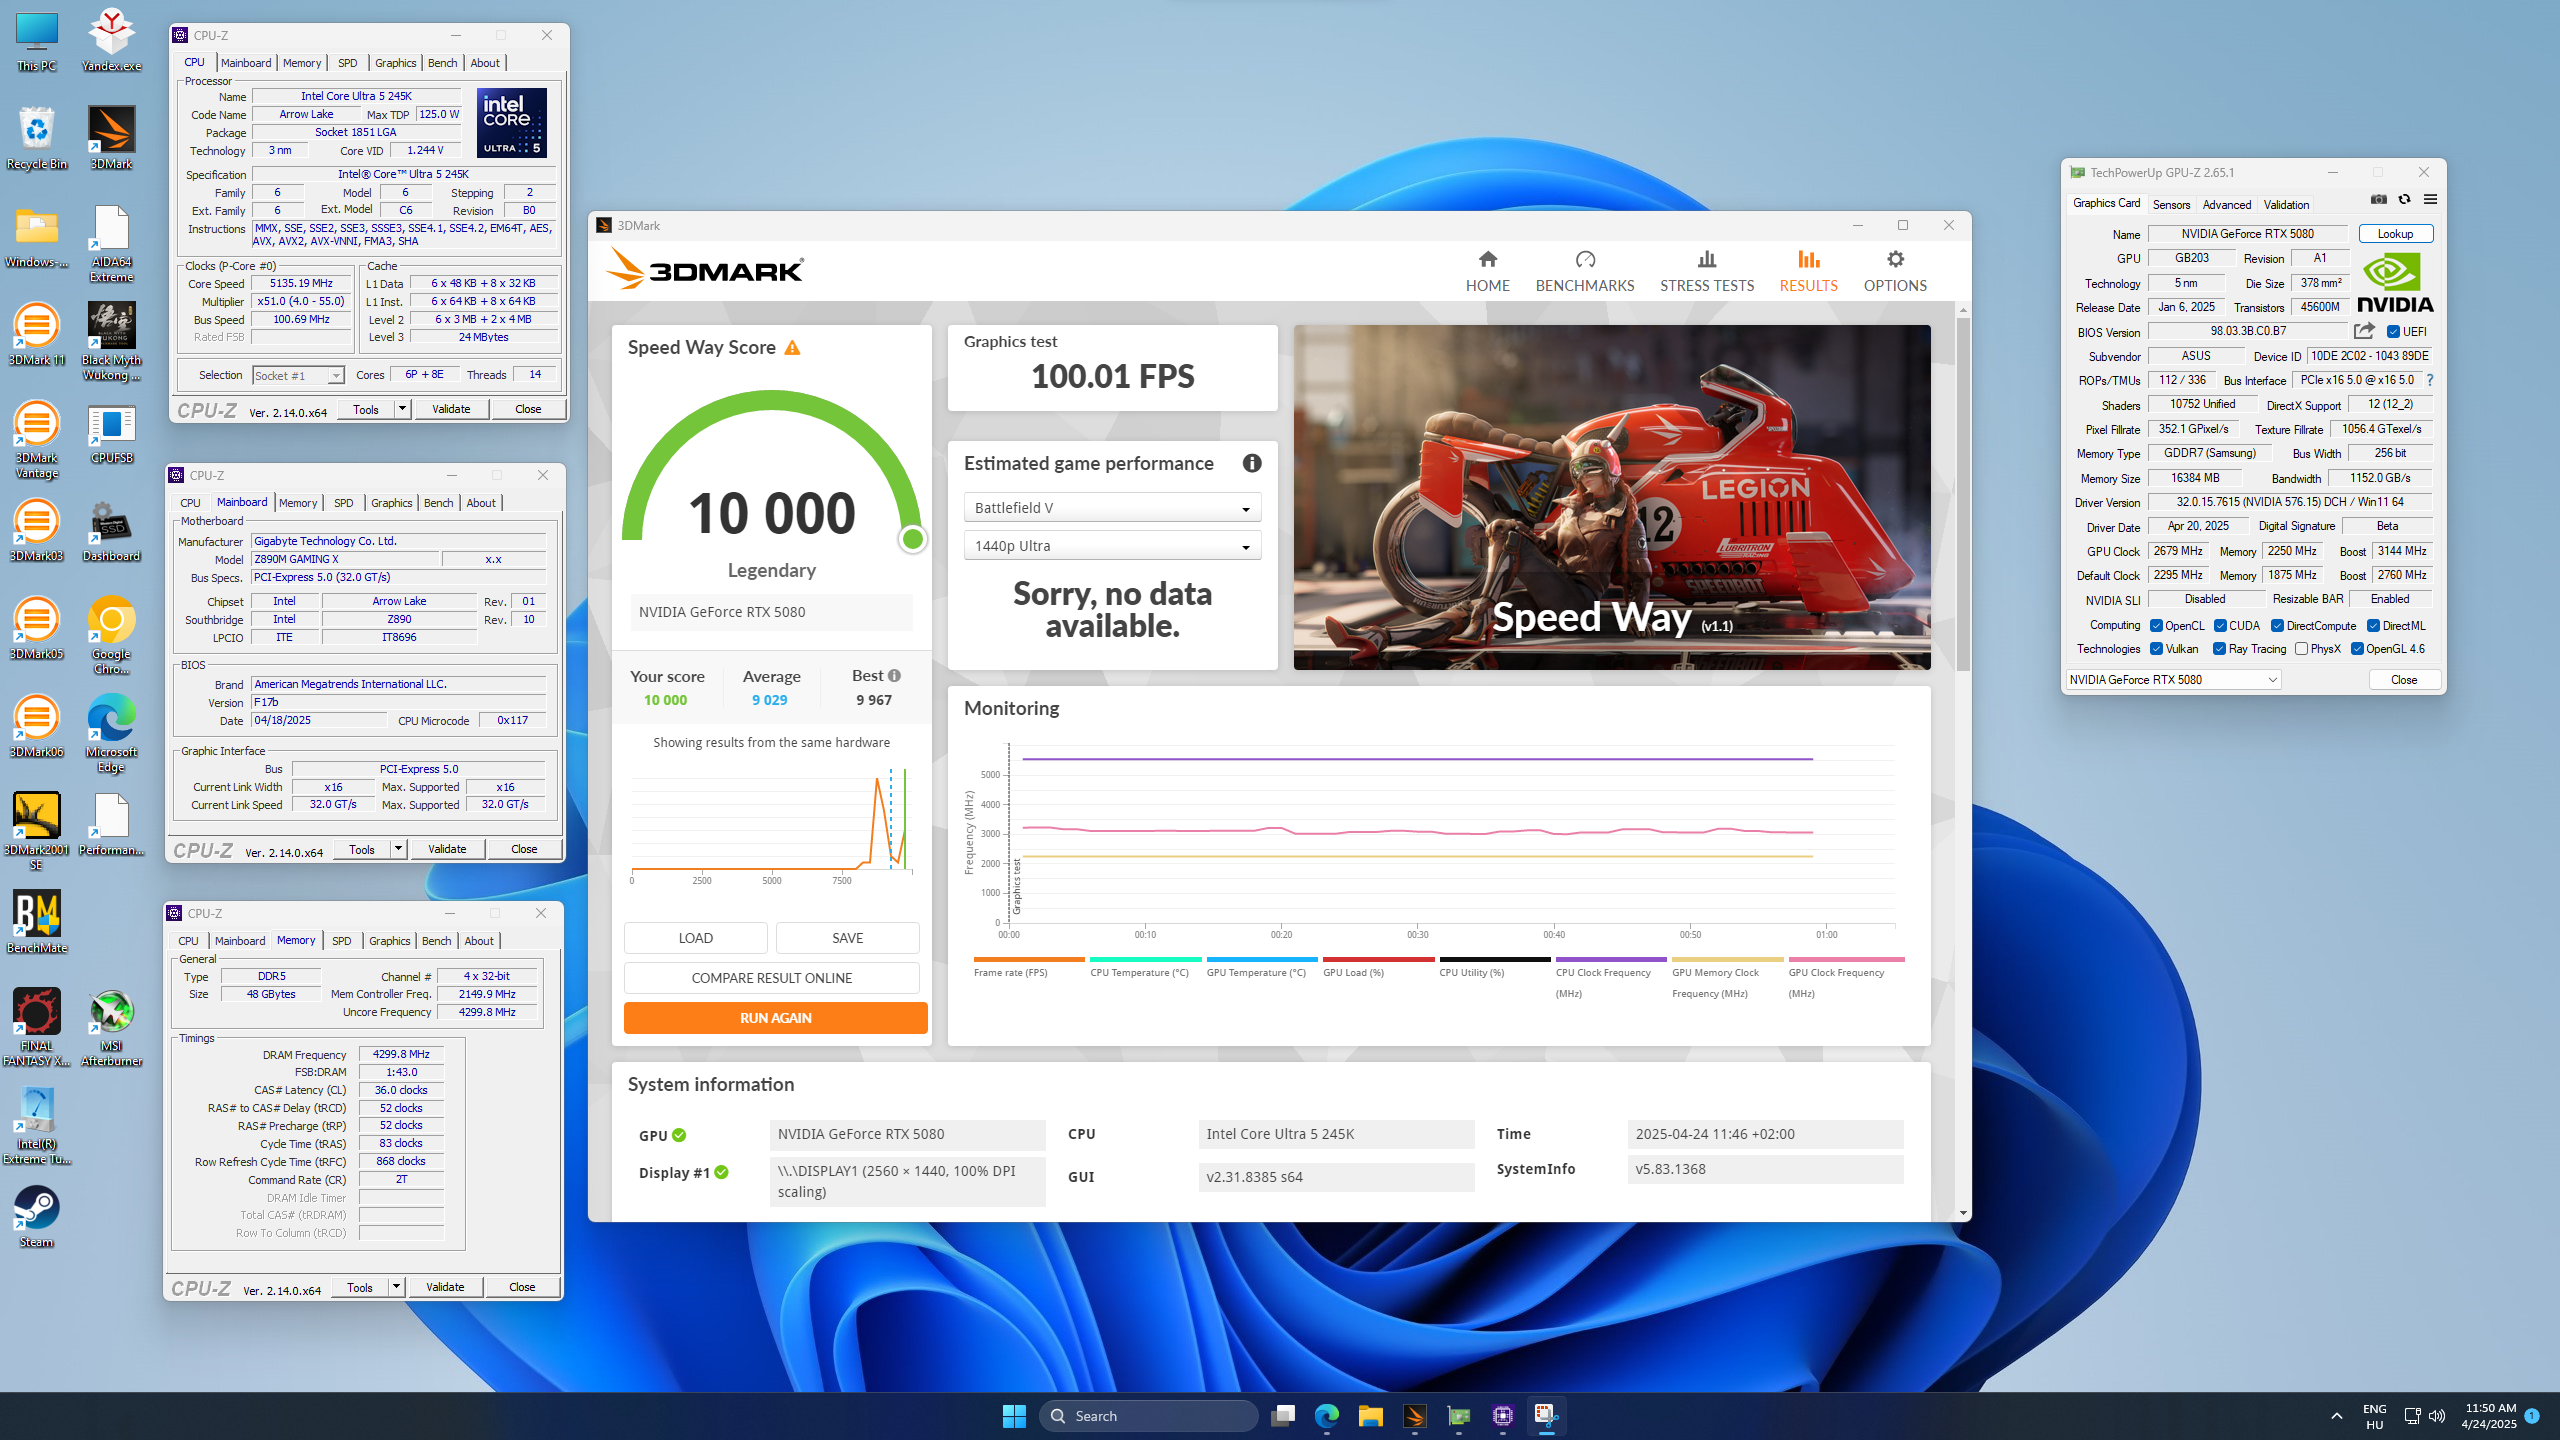Toggle OpenGL 4.6 checkbox in GPU-Z
The height and width of the screenshot is (1440, 2560).
tap(2357, 649)
